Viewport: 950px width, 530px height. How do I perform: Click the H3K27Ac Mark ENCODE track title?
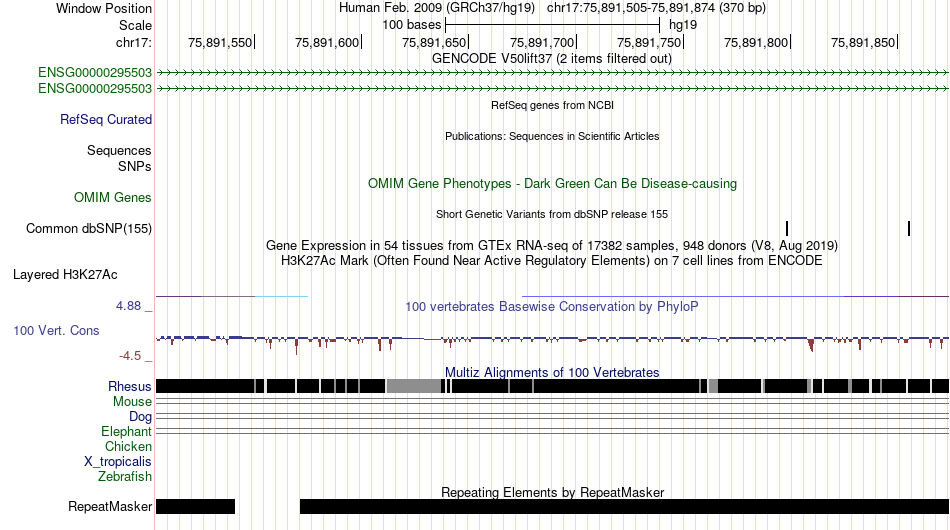tap(552, 260)
